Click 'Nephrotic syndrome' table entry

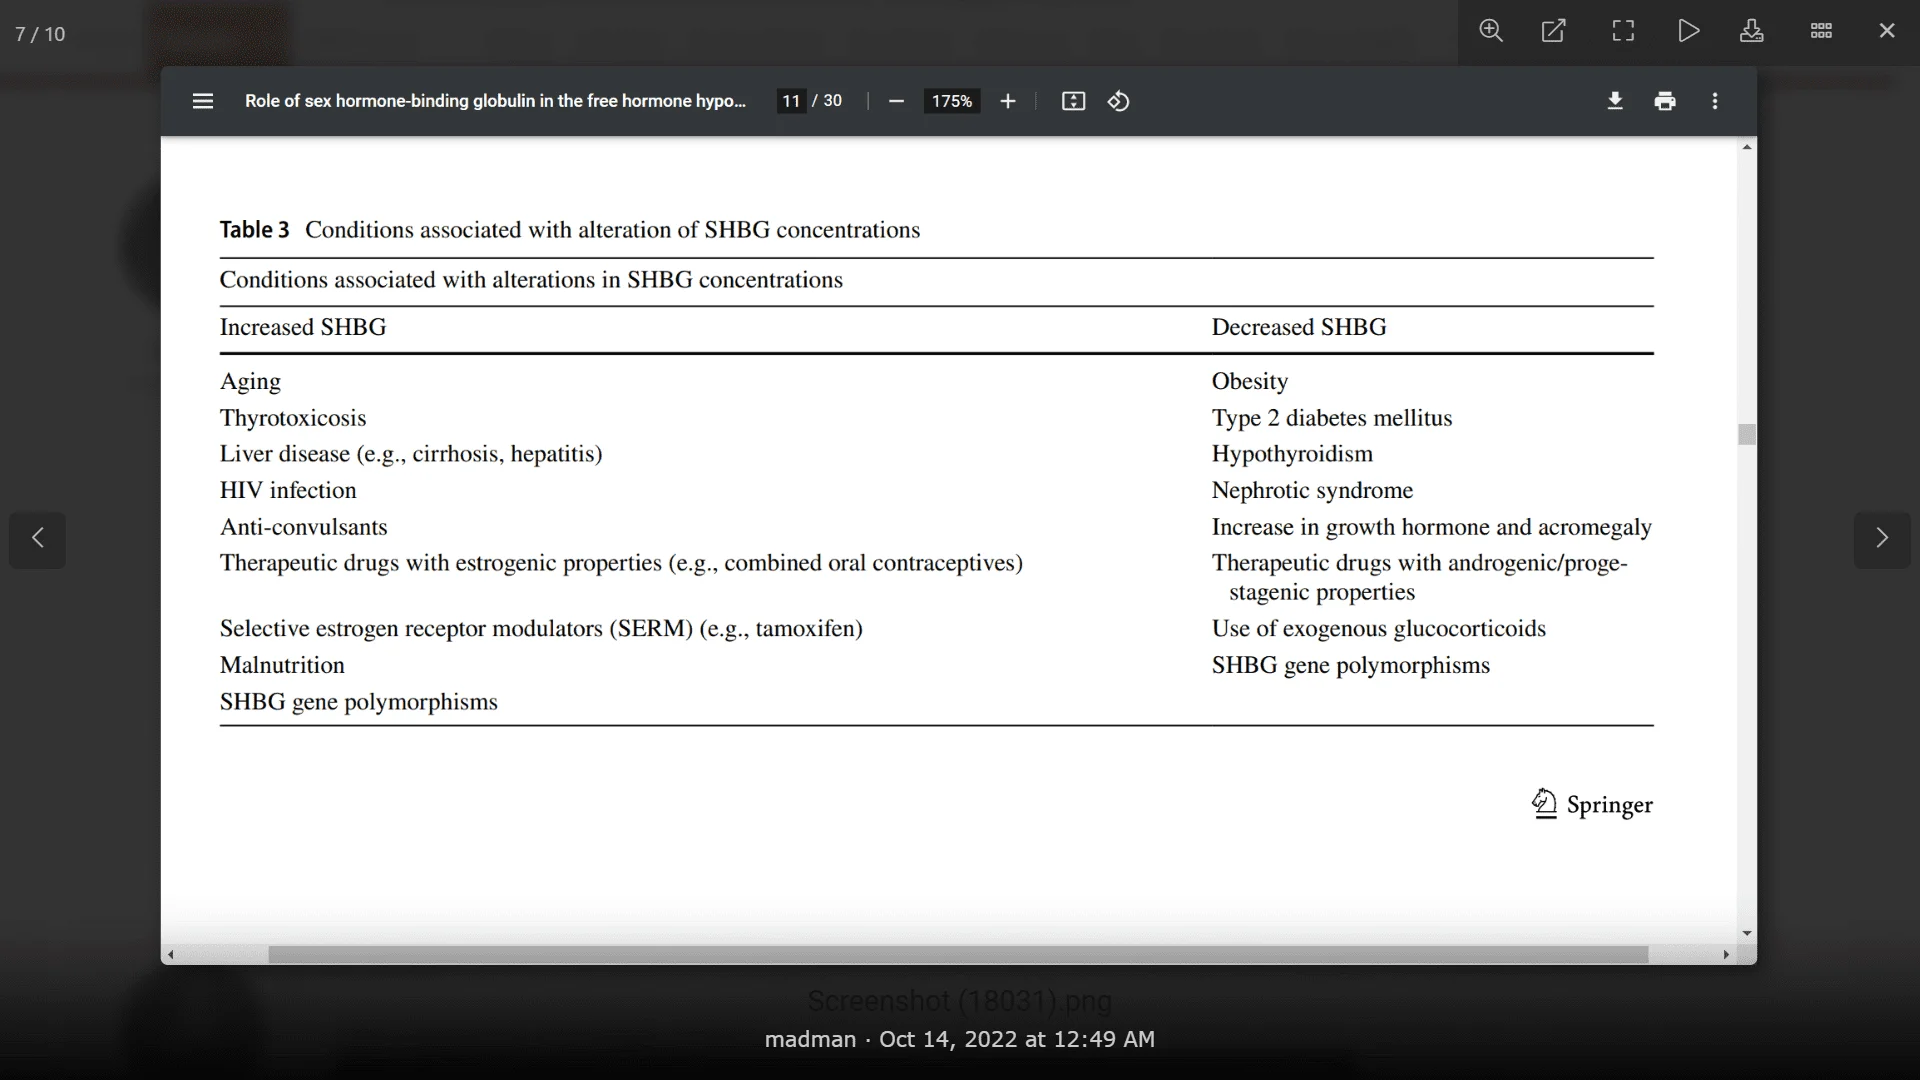tap(1312, 490)
